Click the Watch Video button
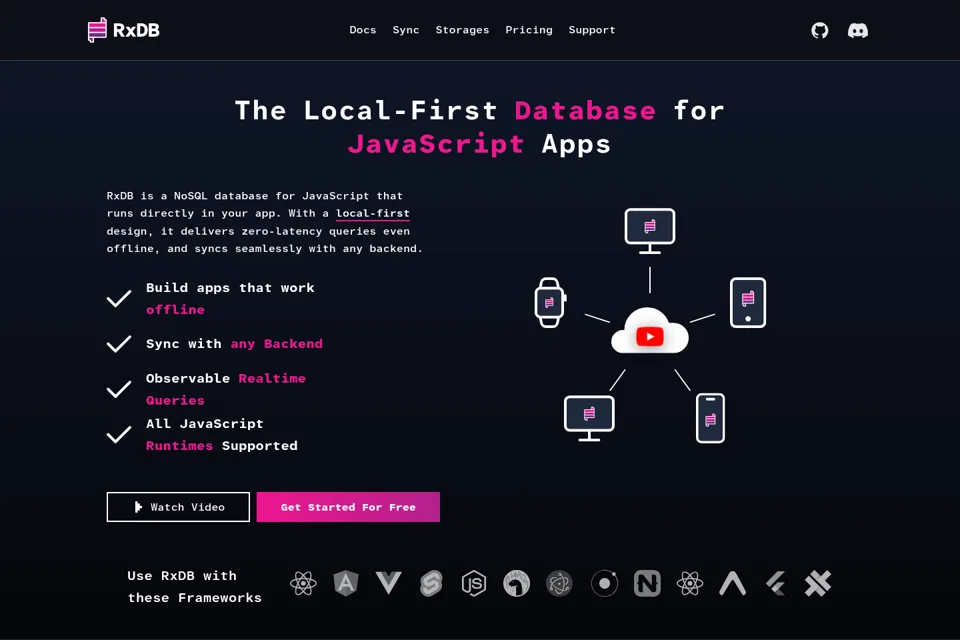Viewport: 960px width, 640px height. coord(178,507)
